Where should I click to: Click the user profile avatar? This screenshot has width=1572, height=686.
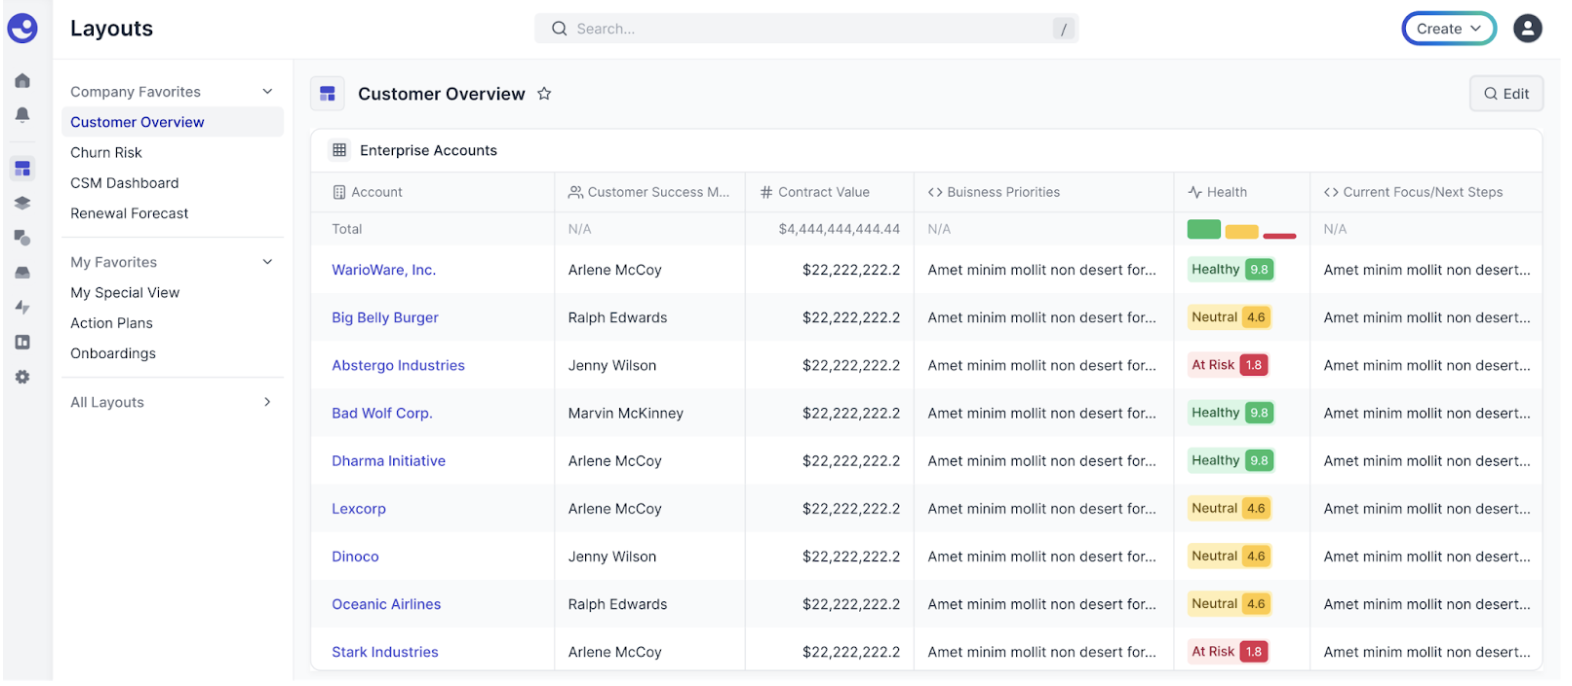[x=1527, y=28]
